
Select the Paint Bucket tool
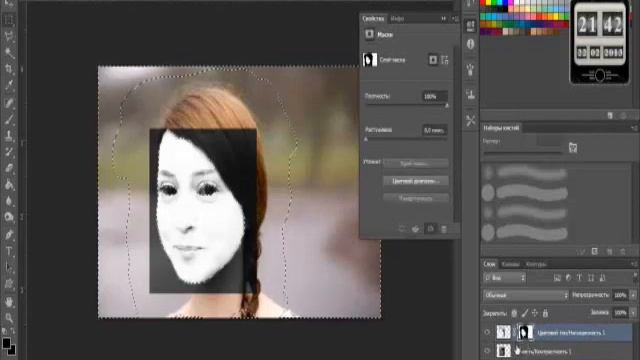9,185
